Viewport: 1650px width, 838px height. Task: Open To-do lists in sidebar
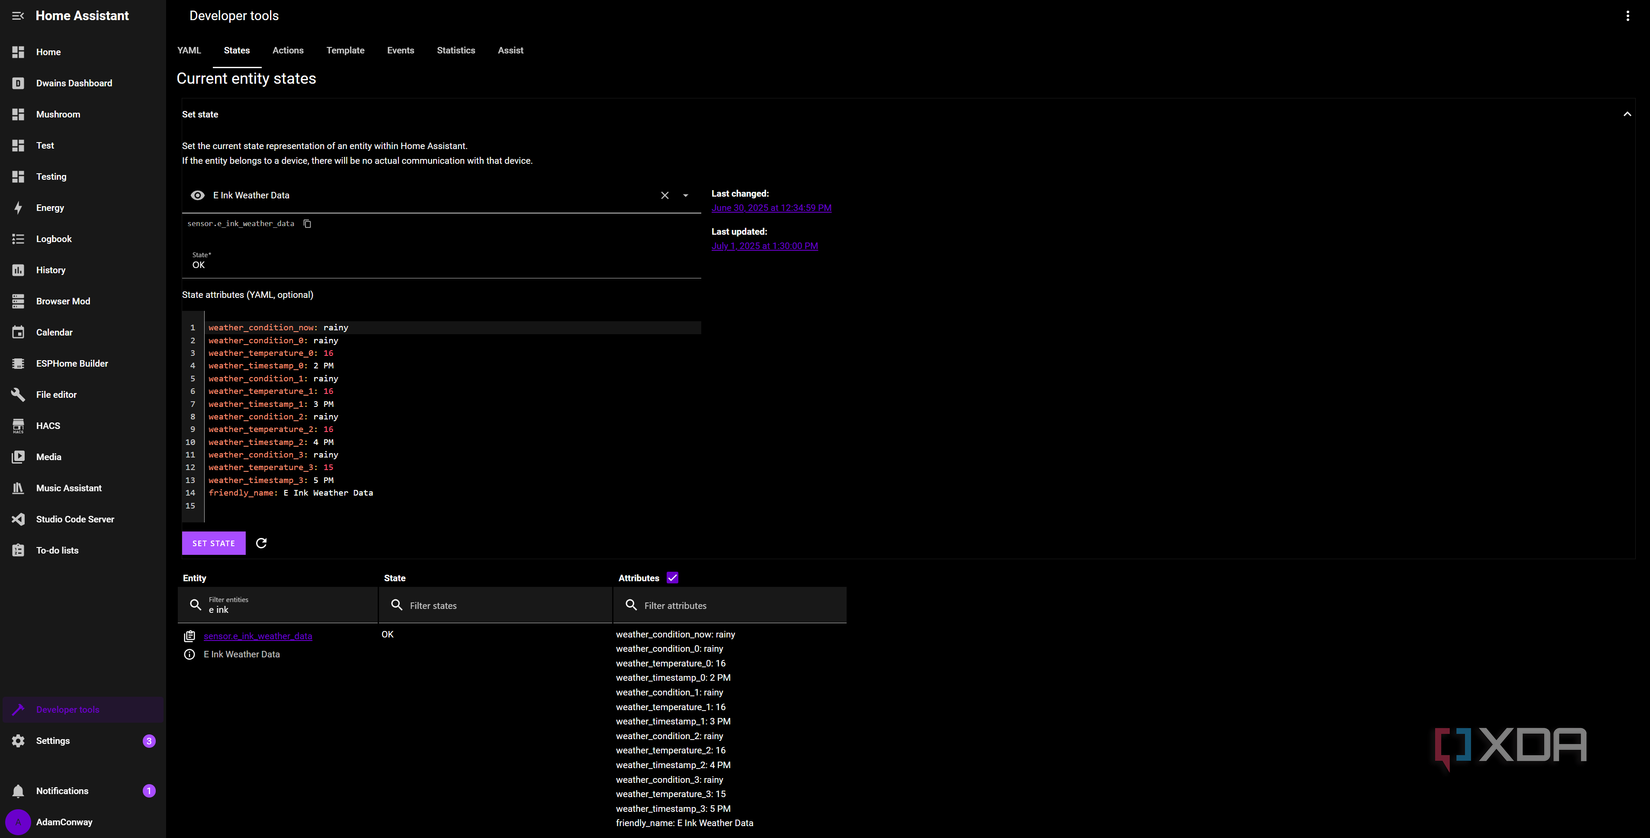click(x=83, y=550)
